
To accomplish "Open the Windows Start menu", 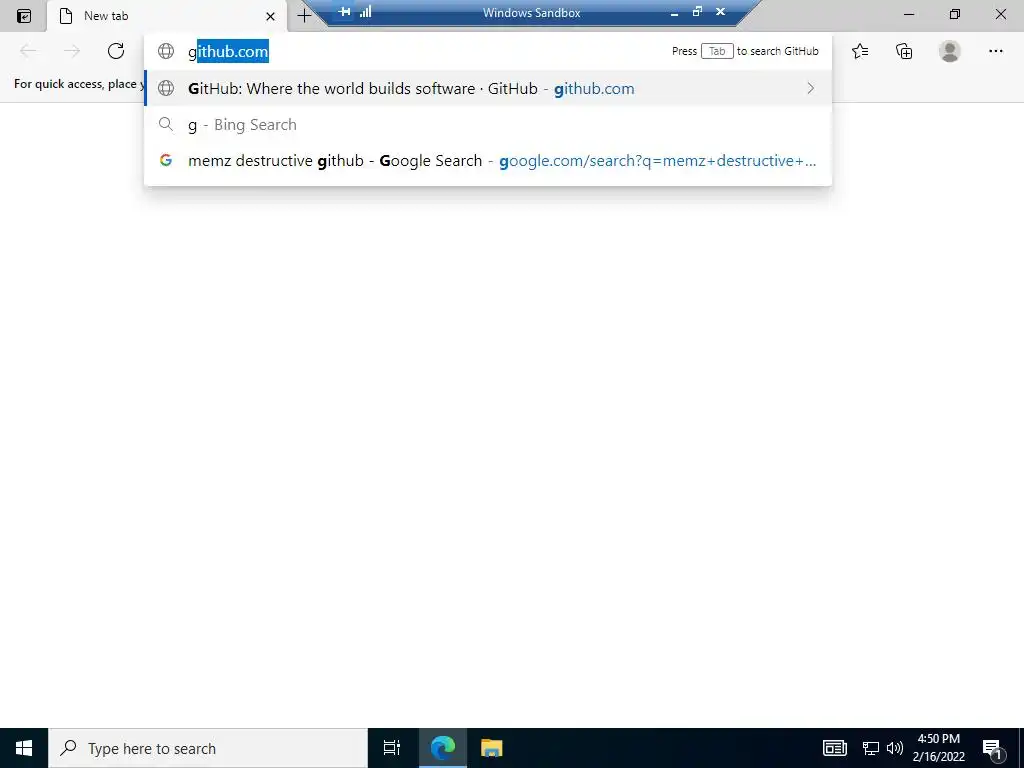I will 24,748.
